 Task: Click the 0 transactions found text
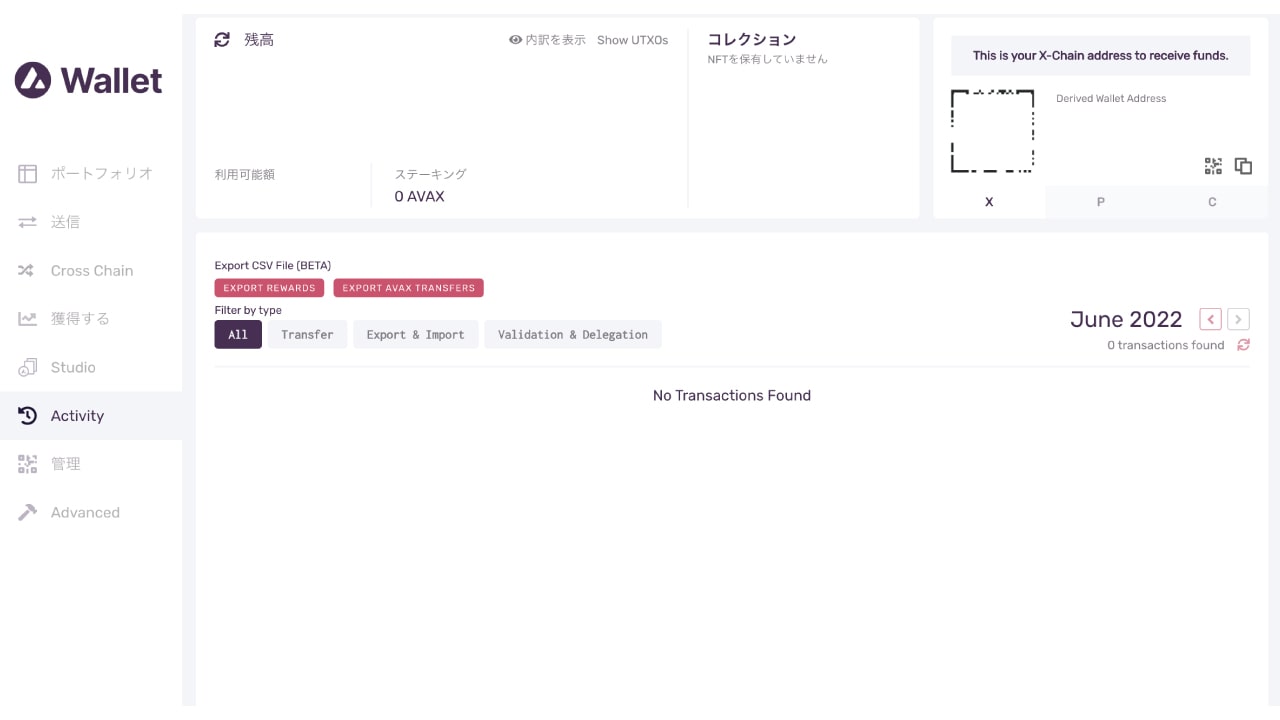tap(1166, 345)
